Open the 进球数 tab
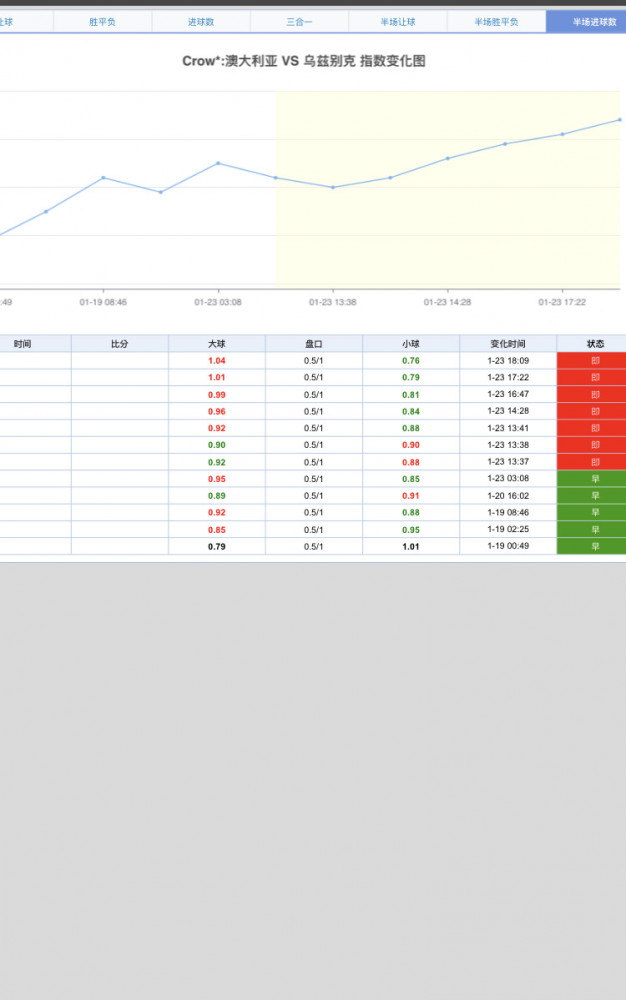 point(201,22)
